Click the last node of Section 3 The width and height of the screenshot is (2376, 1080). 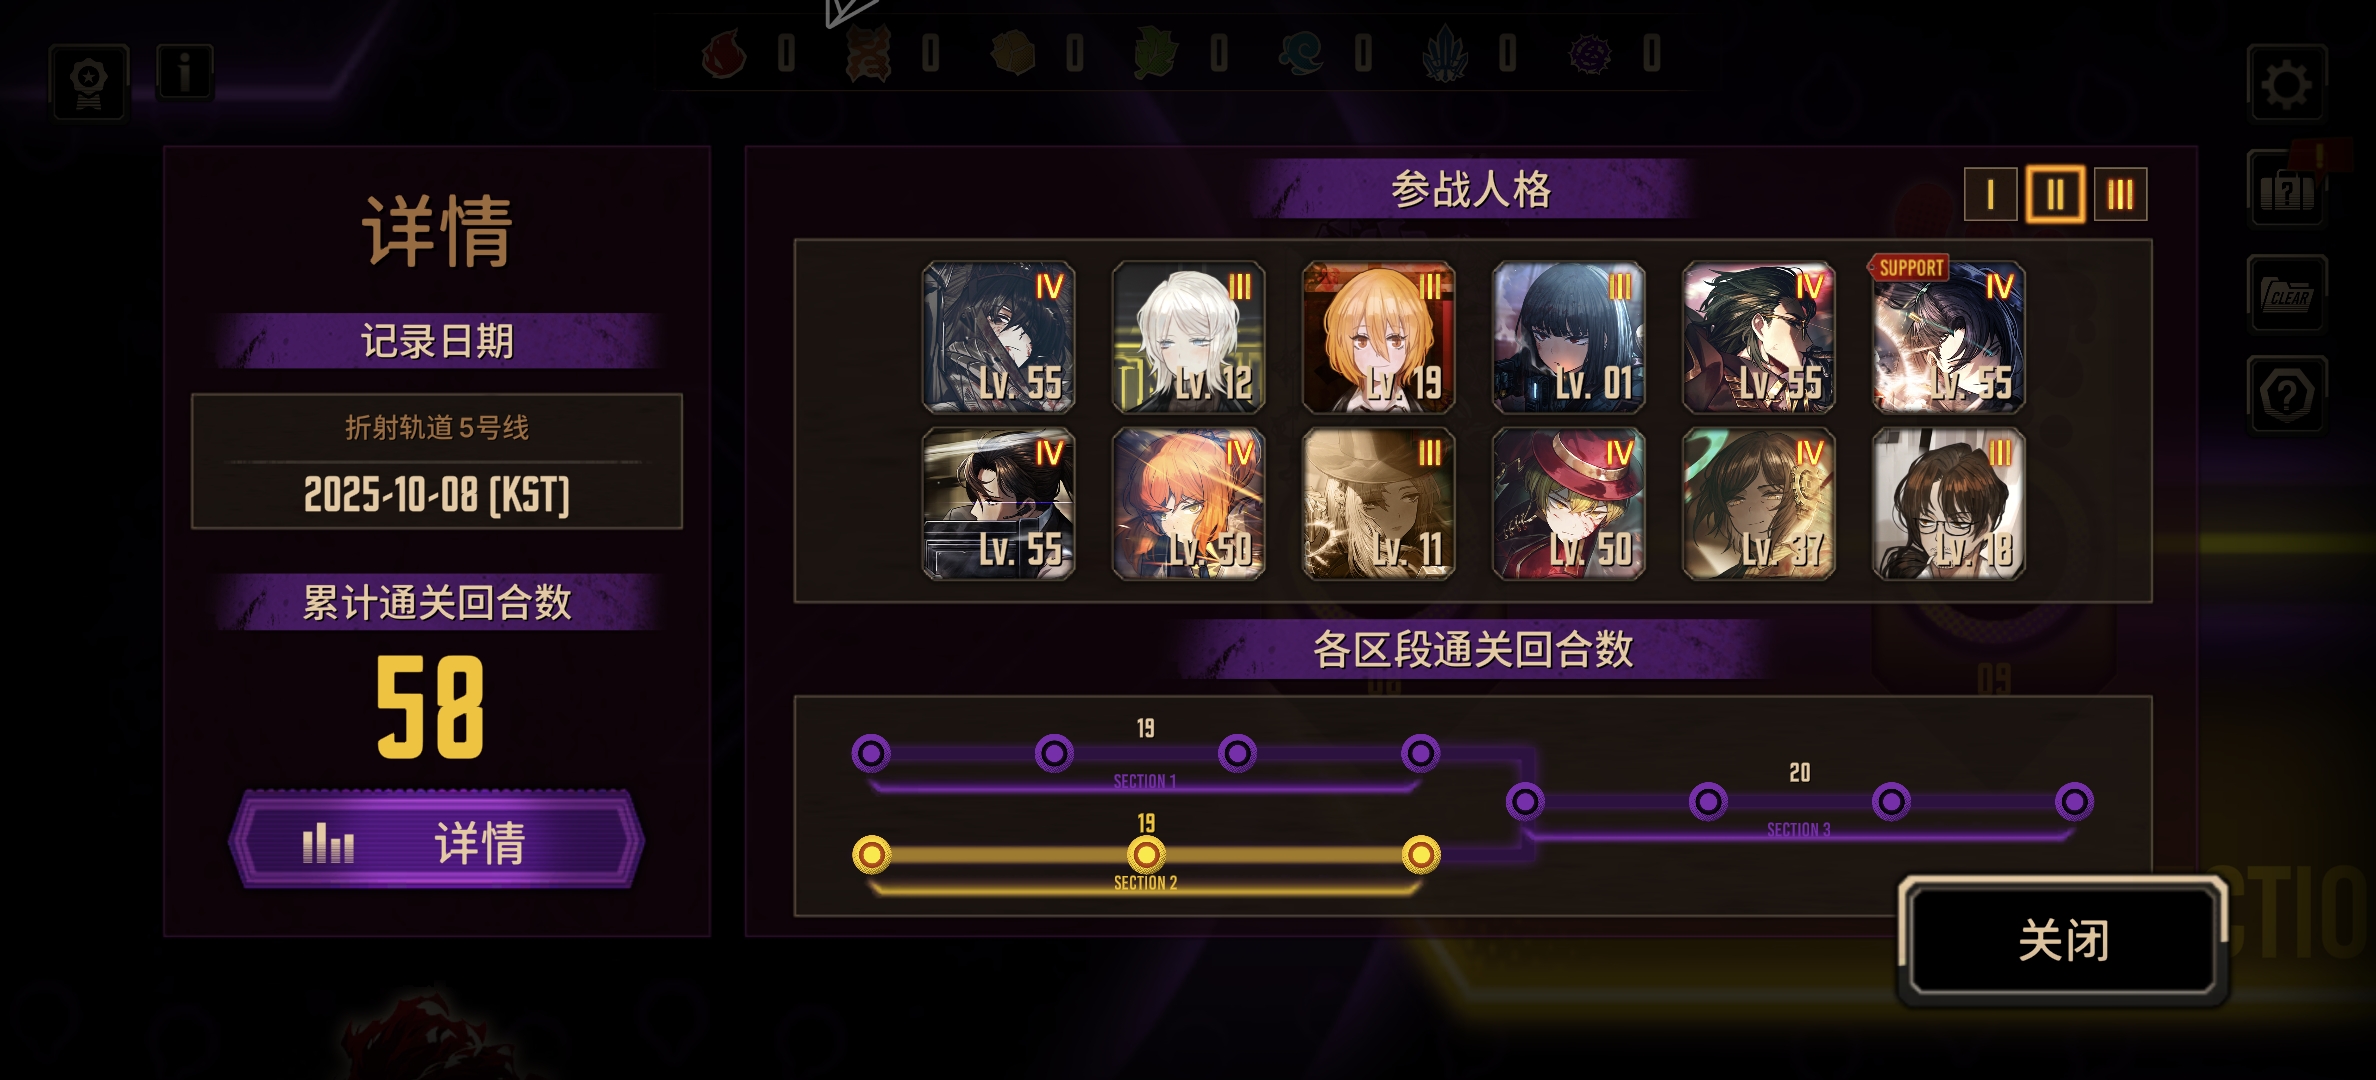coord(2074,801)
